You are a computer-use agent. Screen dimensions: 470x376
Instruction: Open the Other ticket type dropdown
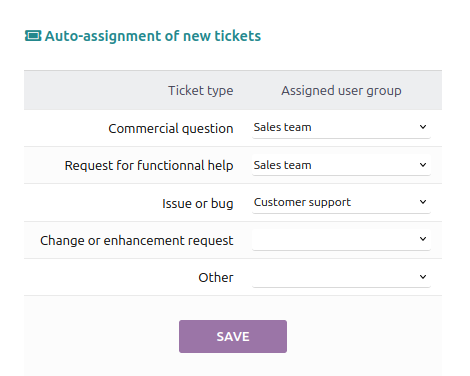pyautogui.click(x=341, y=277)
